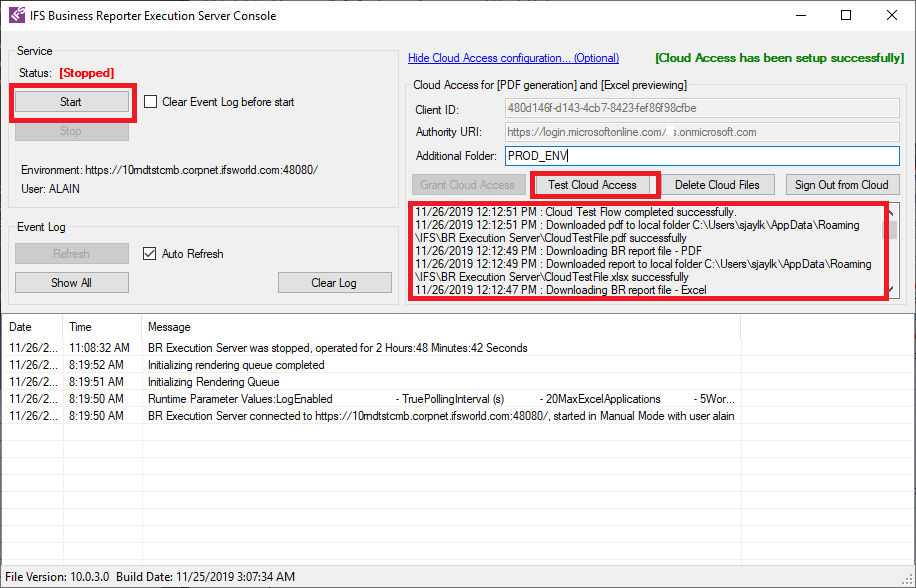Click Show All event log button
This screenshot has height=588, width=916.
71,283
